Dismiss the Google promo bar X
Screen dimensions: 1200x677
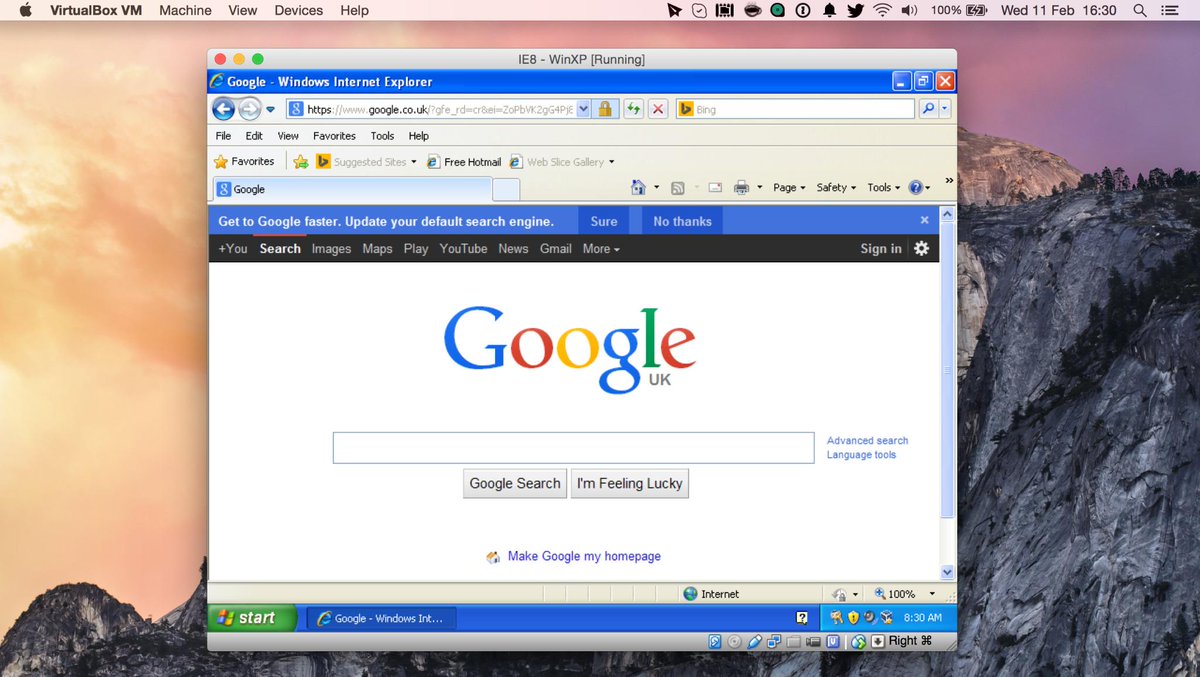point(925,220)
